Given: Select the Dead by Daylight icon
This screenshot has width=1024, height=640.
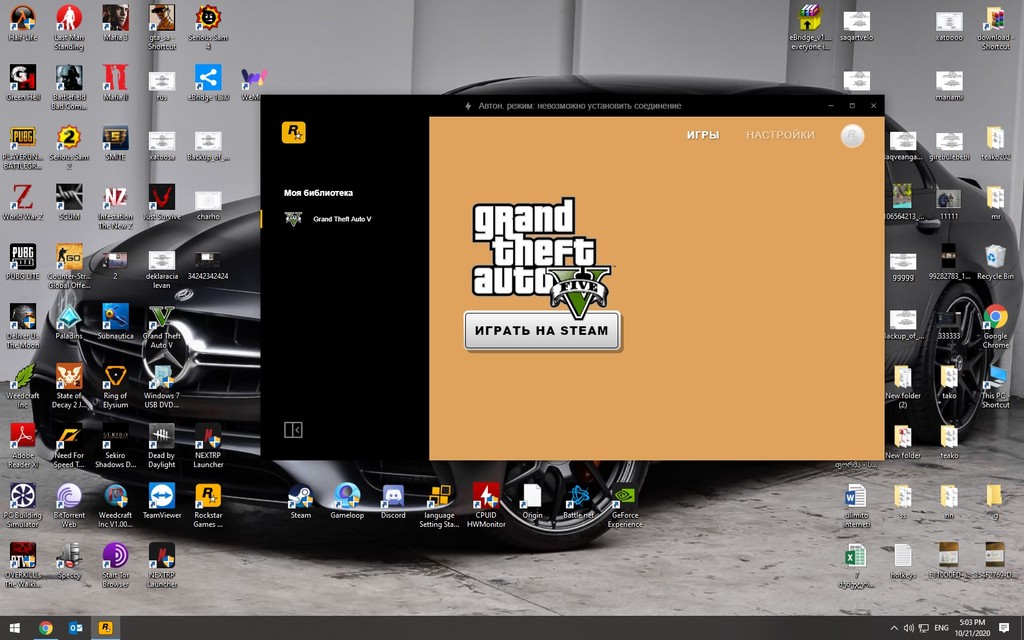Looking at the screenshot, I should [161, 445].
